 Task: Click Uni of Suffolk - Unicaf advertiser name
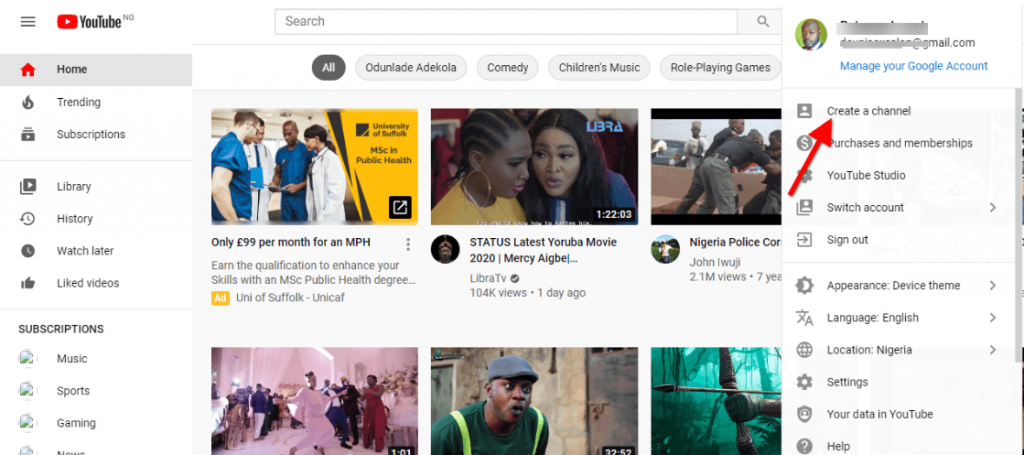coord(290,298)
